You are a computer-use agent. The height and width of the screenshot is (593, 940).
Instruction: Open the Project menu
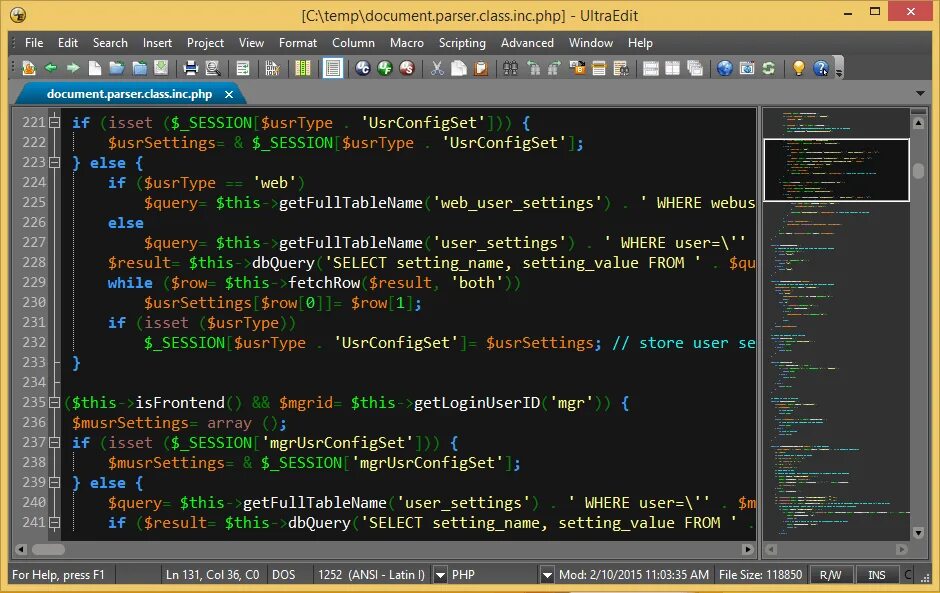(x=205, y=43)
